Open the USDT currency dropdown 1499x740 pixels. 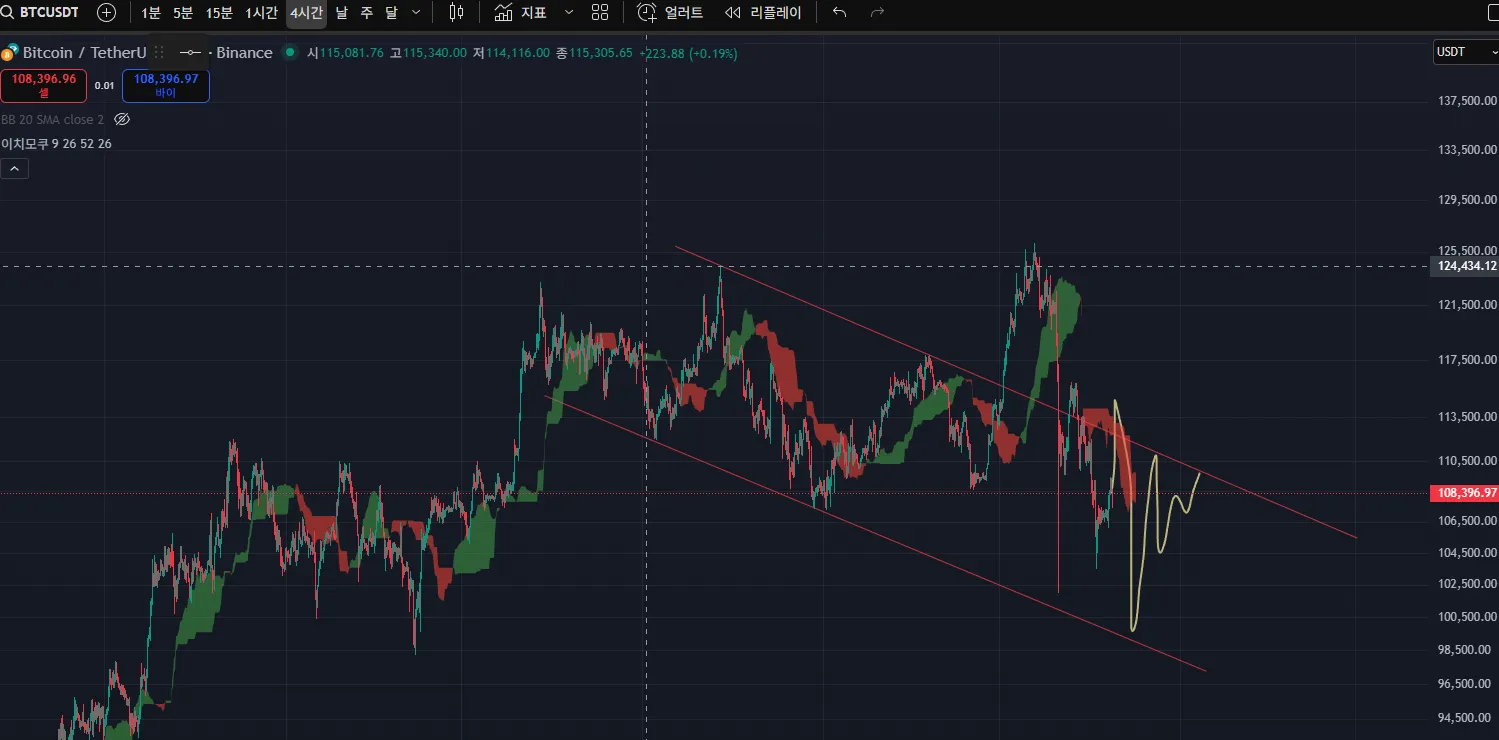(x=1464, y=52)
